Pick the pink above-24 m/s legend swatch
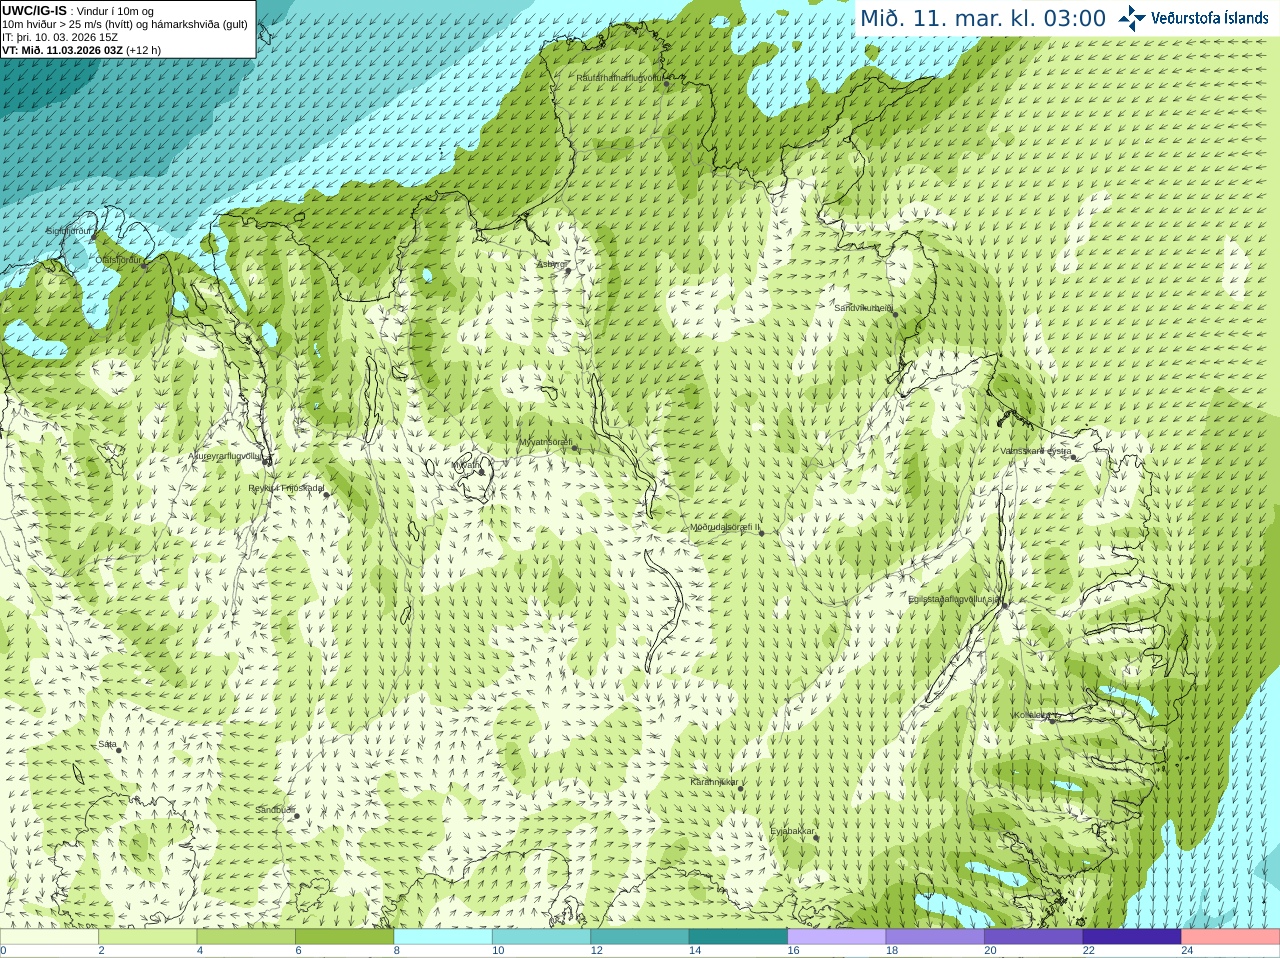Image resolution: width=1280 pixels, height=958 pixels. pos(1231,937)
